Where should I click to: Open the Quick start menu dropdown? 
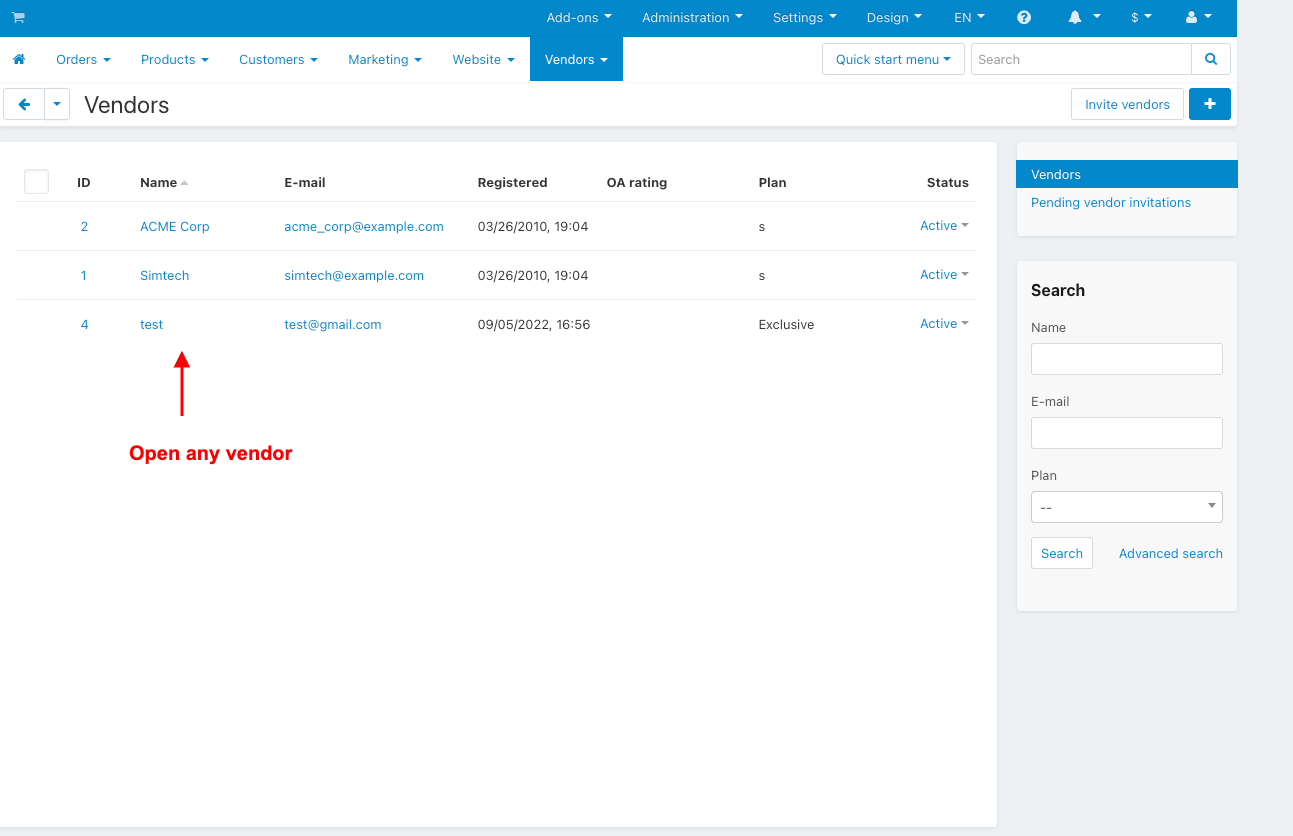tap(892, 60)
